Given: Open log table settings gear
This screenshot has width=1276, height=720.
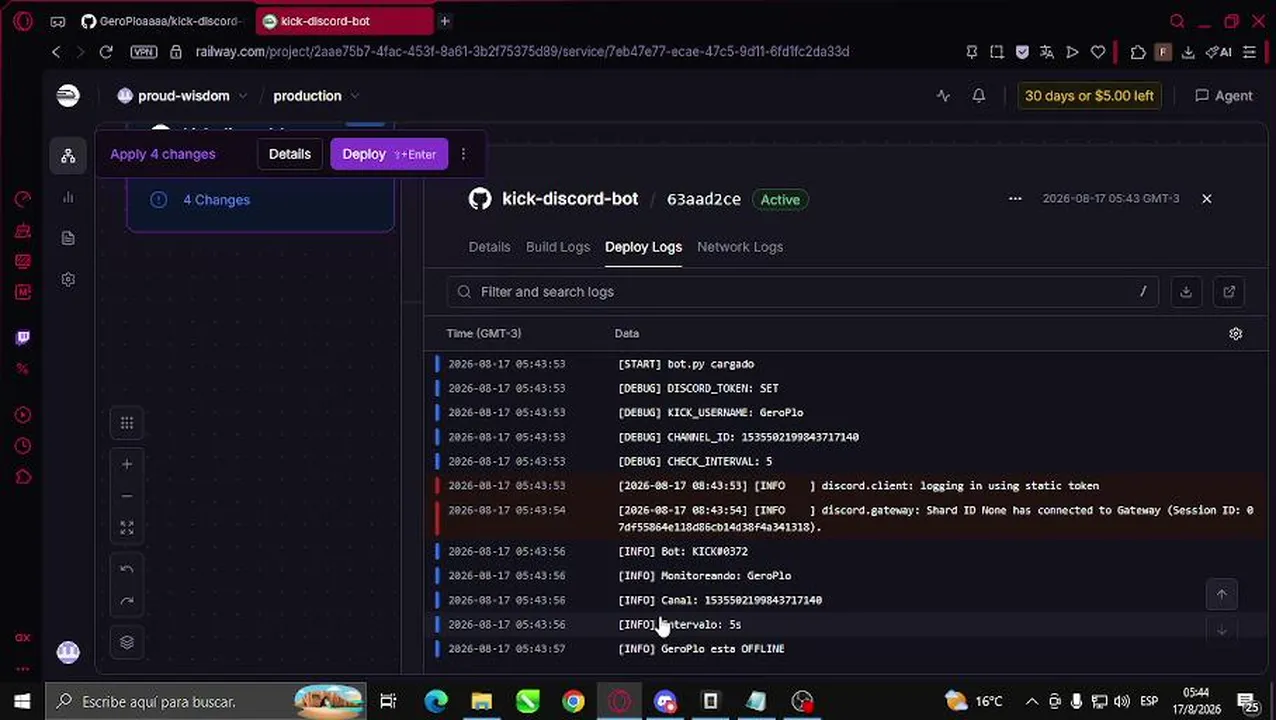Looking at the screenshot, I should 1236,334.
